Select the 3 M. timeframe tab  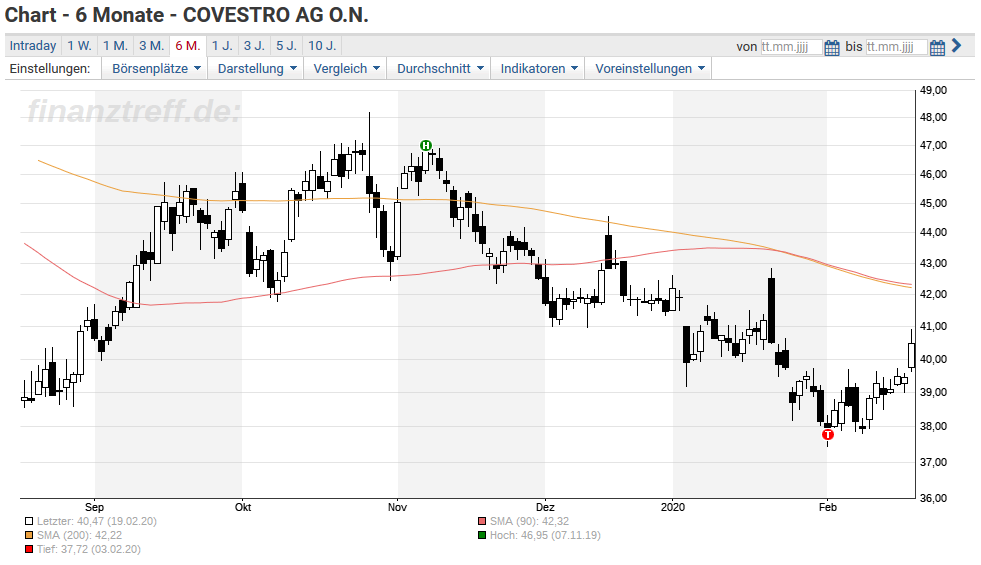pyautogui.click(x=151, y=46)
